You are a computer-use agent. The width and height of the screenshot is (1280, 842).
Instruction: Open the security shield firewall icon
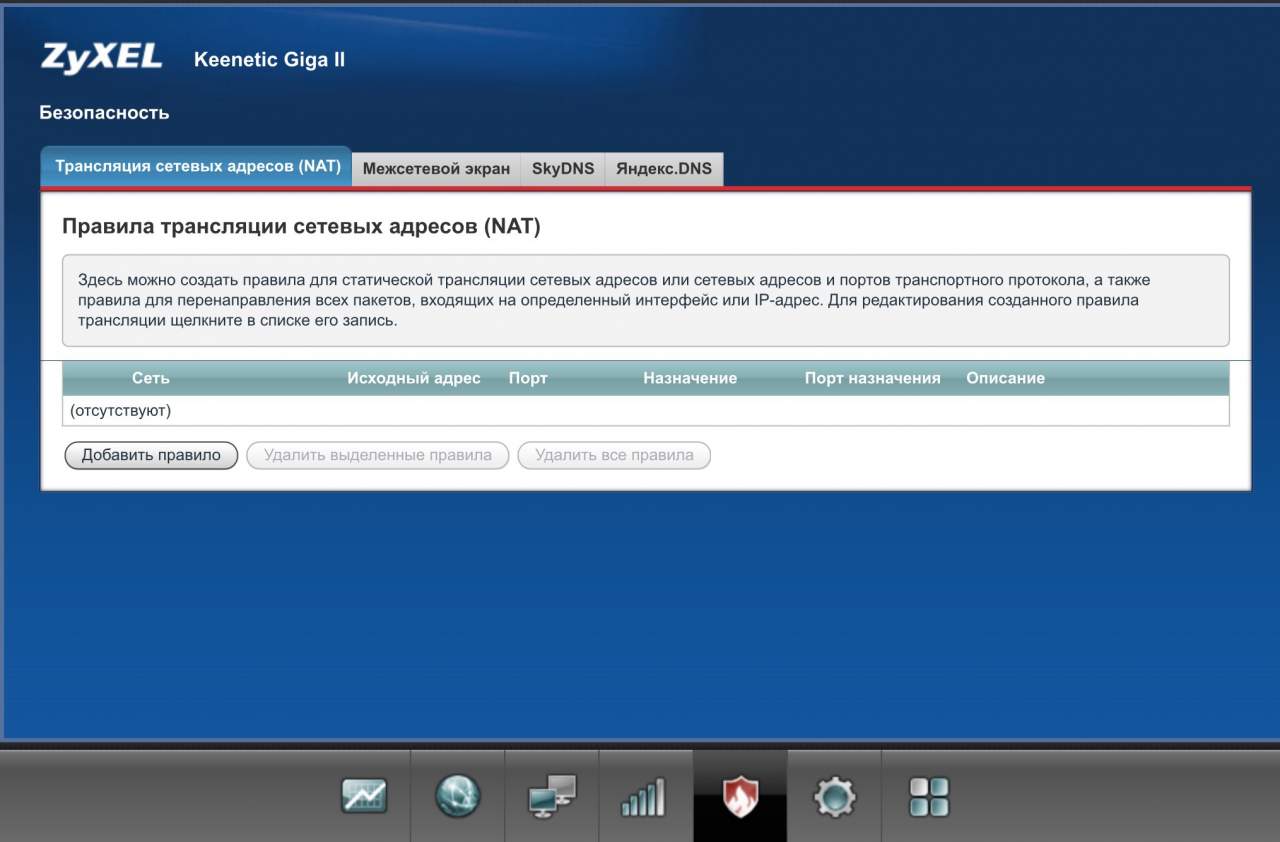click(740, 797)
